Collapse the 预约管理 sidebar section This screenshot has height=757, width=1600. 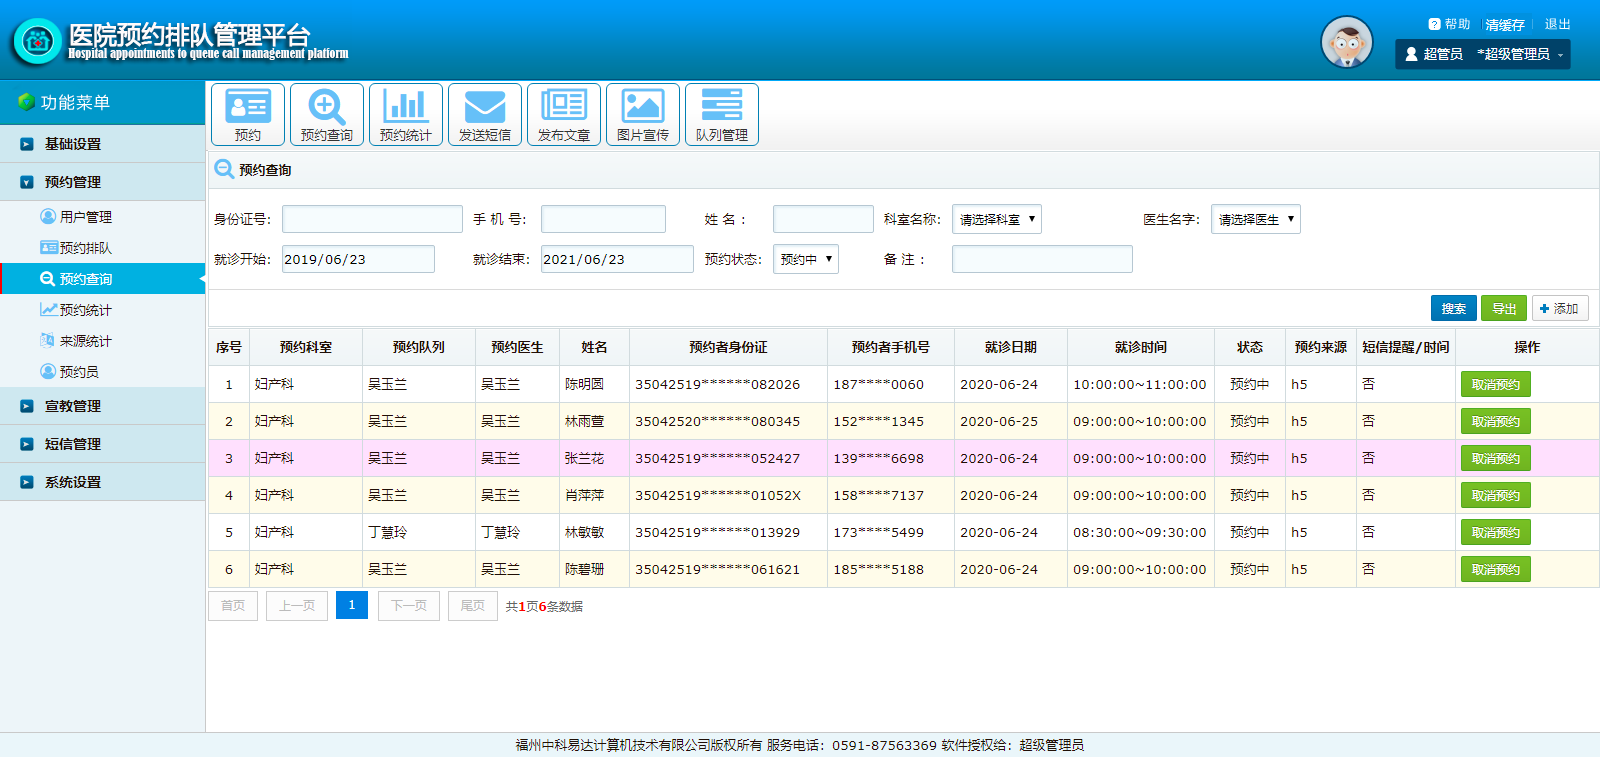click(x=73, y=182)
